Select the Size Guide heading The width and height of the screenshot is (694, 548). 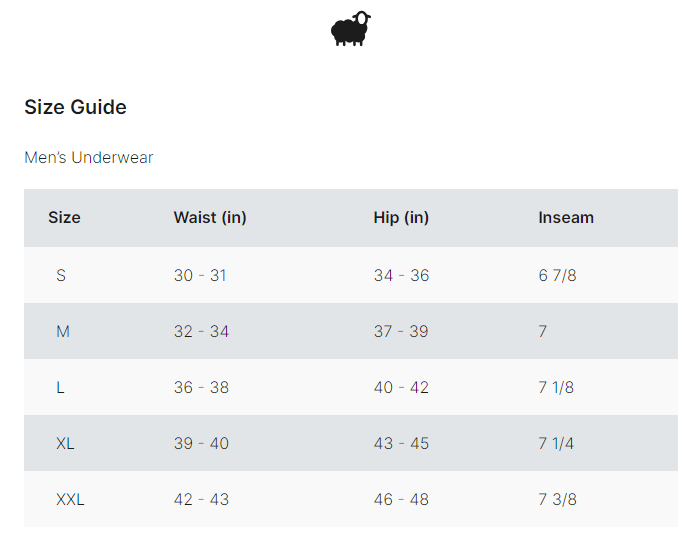click(75, 107)
